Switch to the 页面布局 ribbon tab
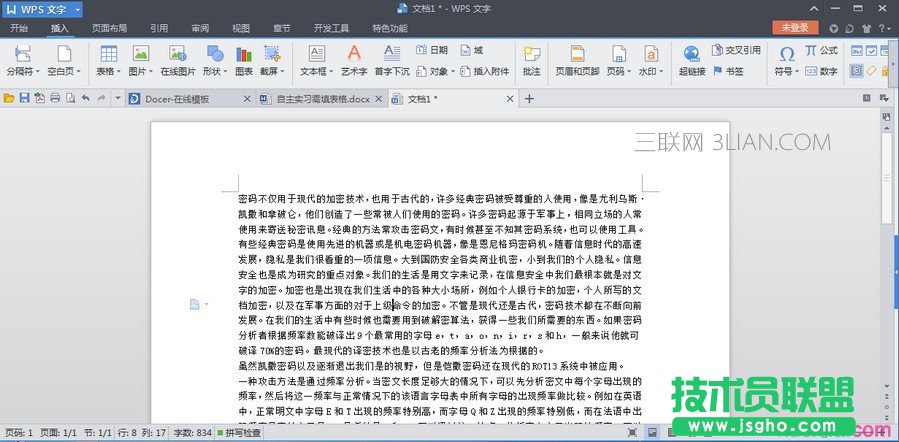 [110, 28]
